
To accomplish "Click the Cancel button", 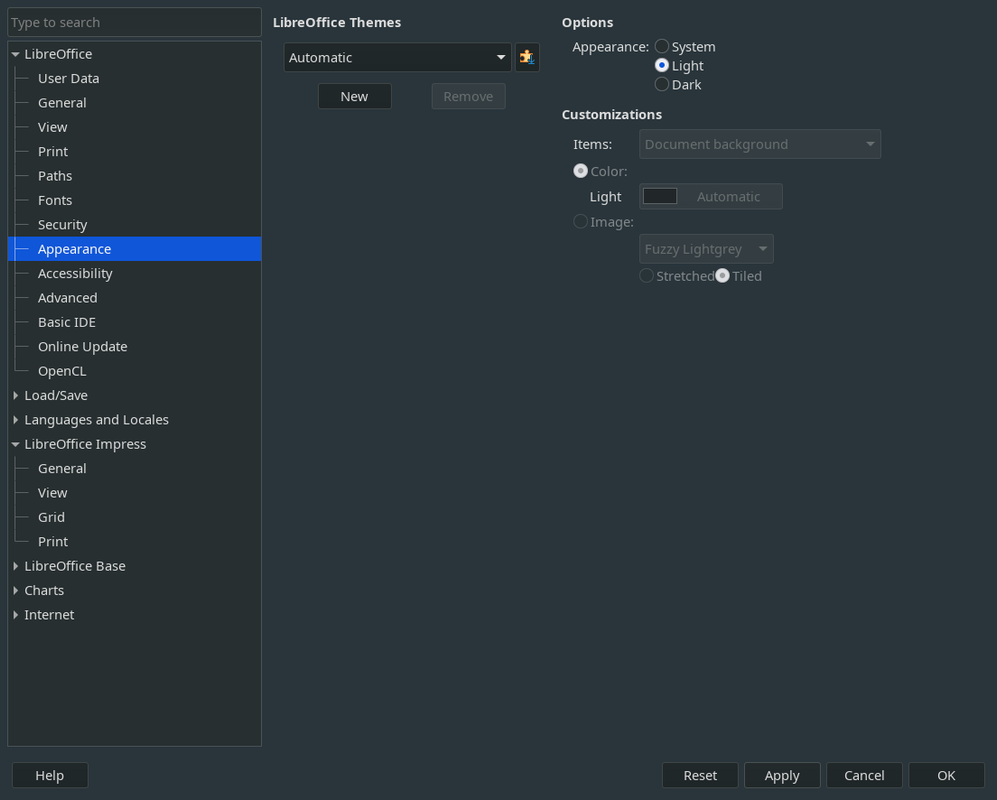I will pos(864,775).
